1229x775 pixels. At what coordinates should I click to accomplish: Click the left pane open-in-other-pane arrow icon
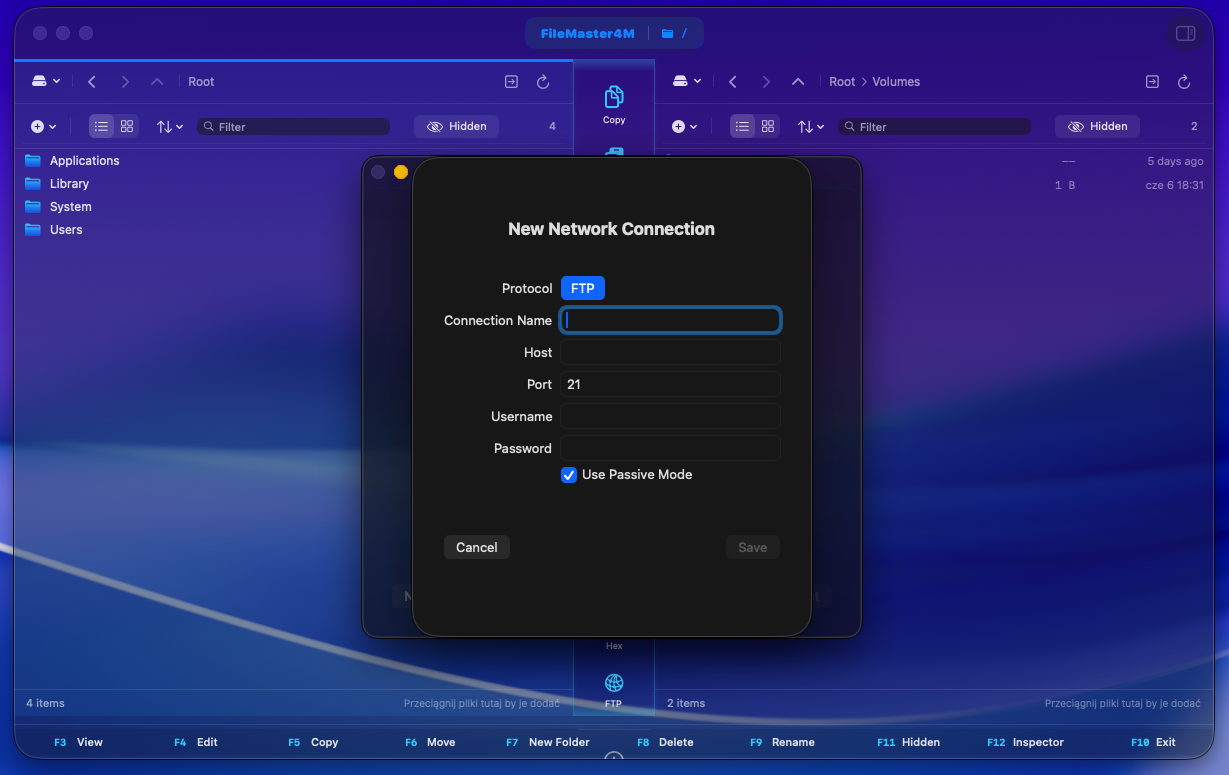tap(511, 82)
